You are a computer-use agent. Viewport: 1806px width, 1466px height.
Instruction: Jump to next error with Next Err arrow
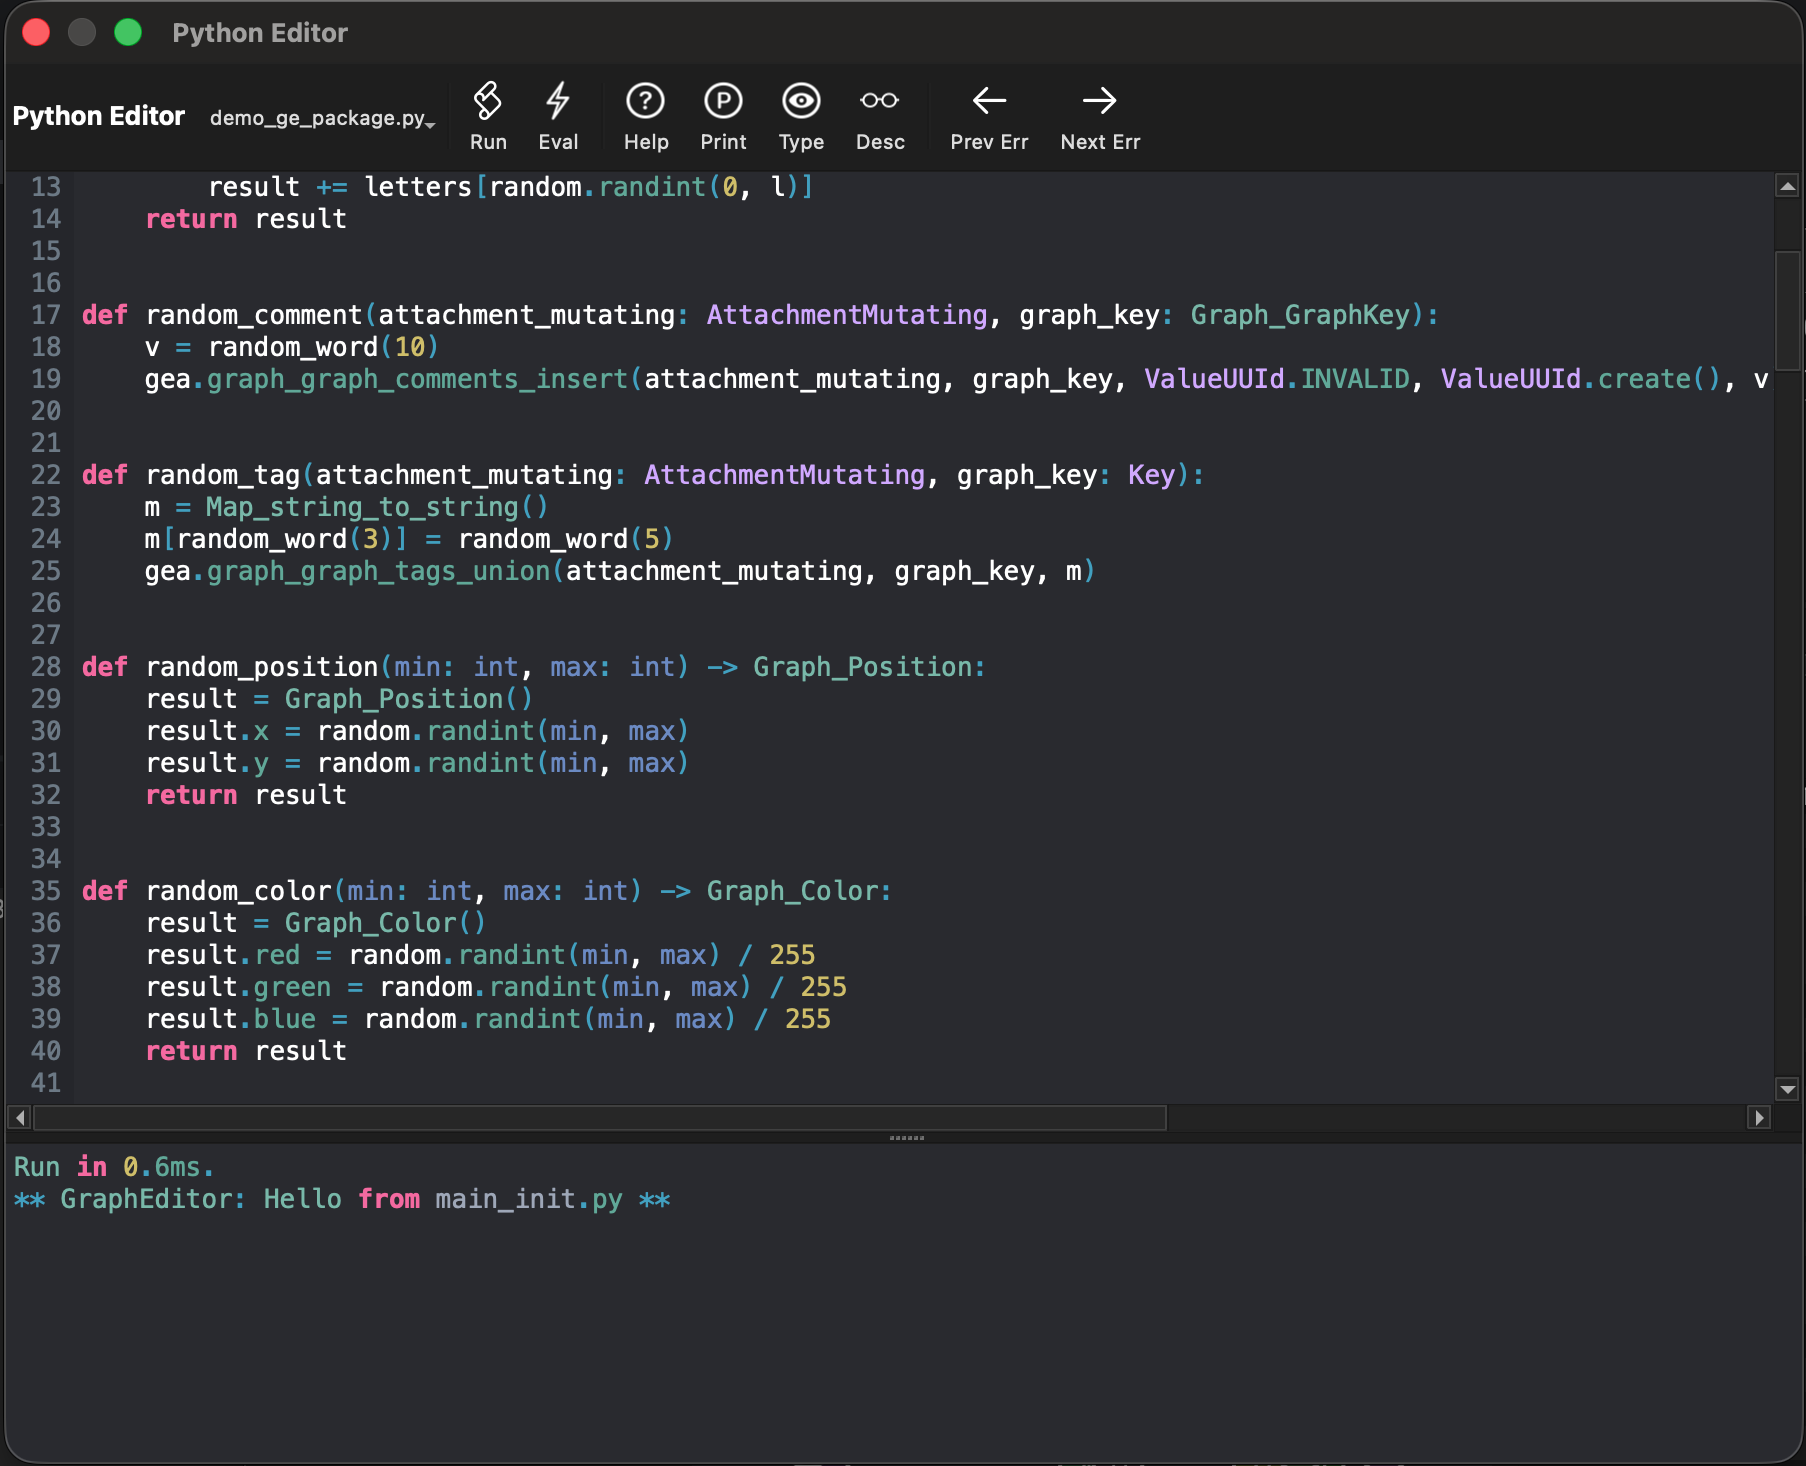1099,102
